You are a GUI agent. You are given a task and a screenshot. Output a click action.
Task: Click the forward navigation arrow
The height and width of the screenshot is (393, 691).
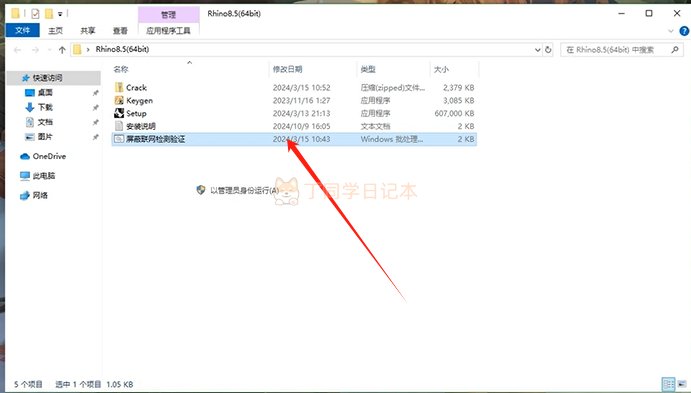pyautogui.click(x=35, y=50)
